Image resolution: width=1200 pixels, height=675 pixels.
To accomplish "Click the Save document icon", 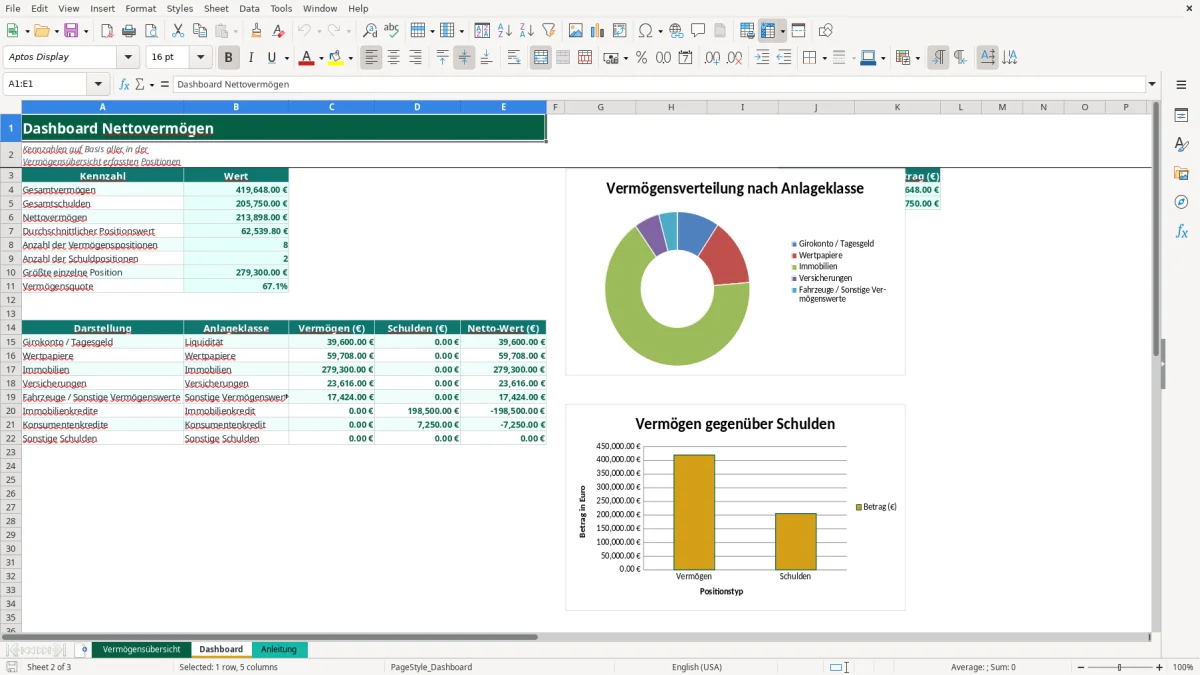I will point(71,31).
